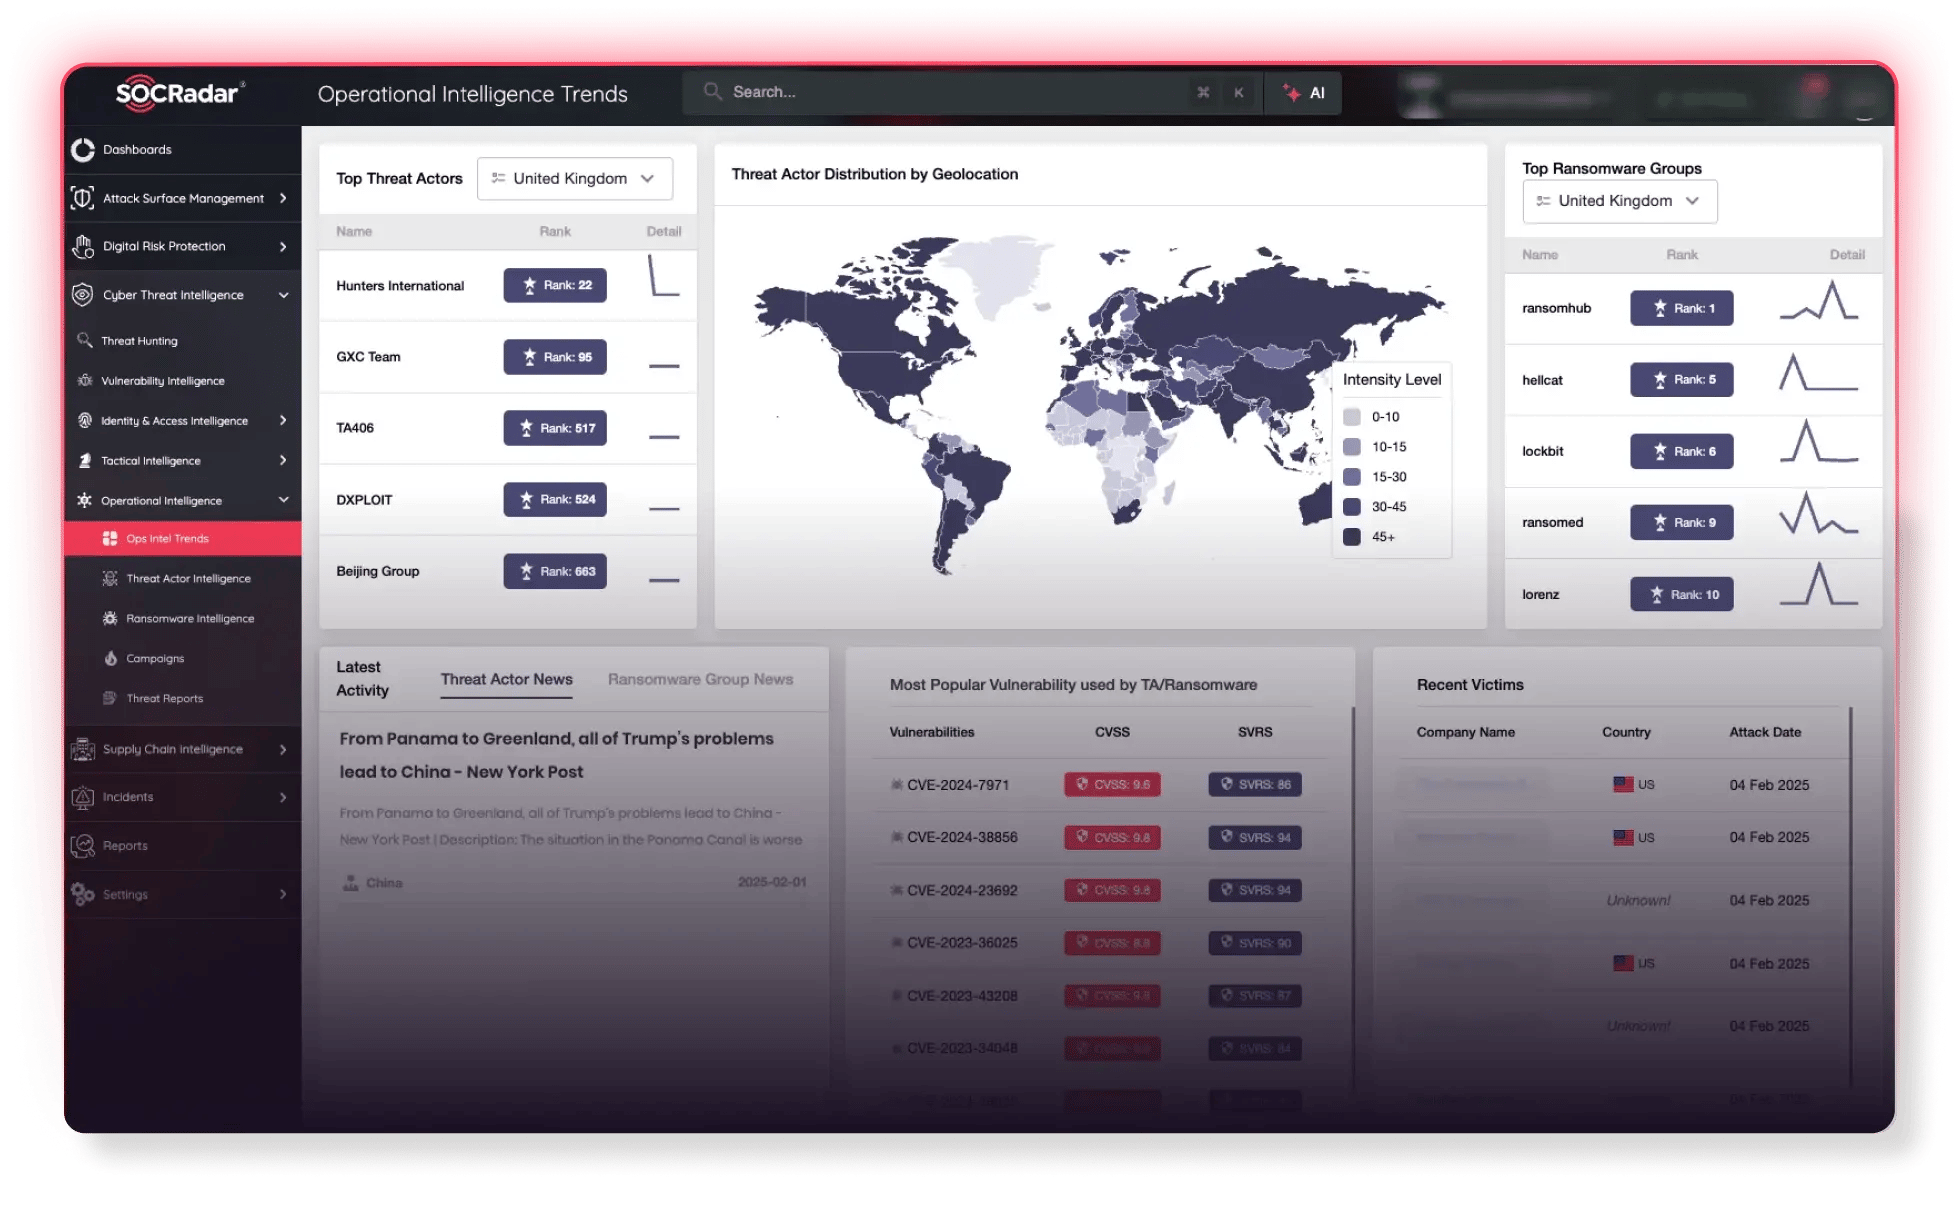Click the Threat Reports document icon
1960x1205 pixels.
110,698
